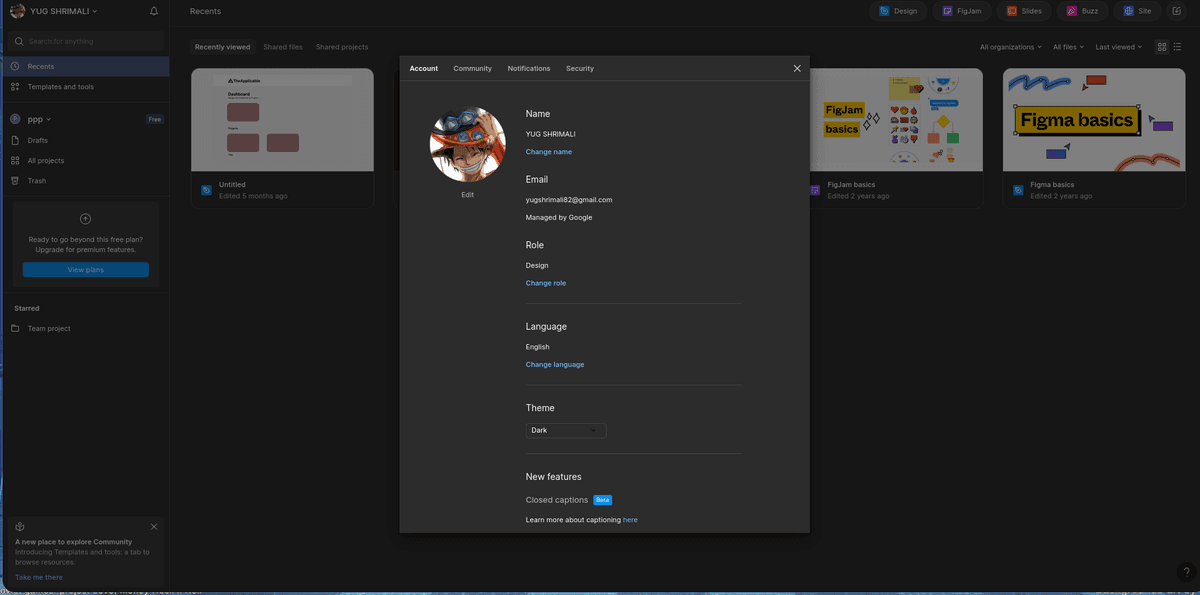This screenshot has width=1200, height=595.
Task: Click the Change name link
Action: pos(548,152)
